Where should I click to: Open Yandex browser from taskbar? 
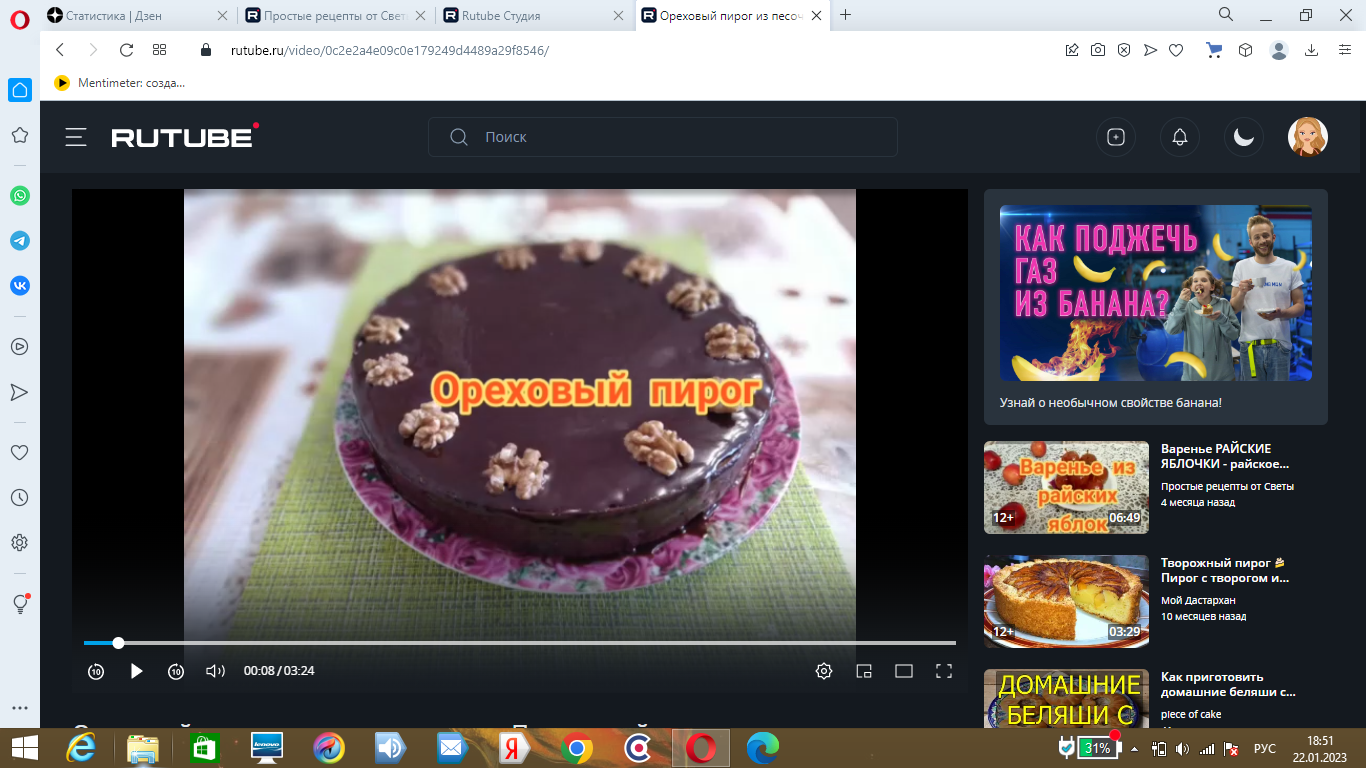click(x=514, y=747)
